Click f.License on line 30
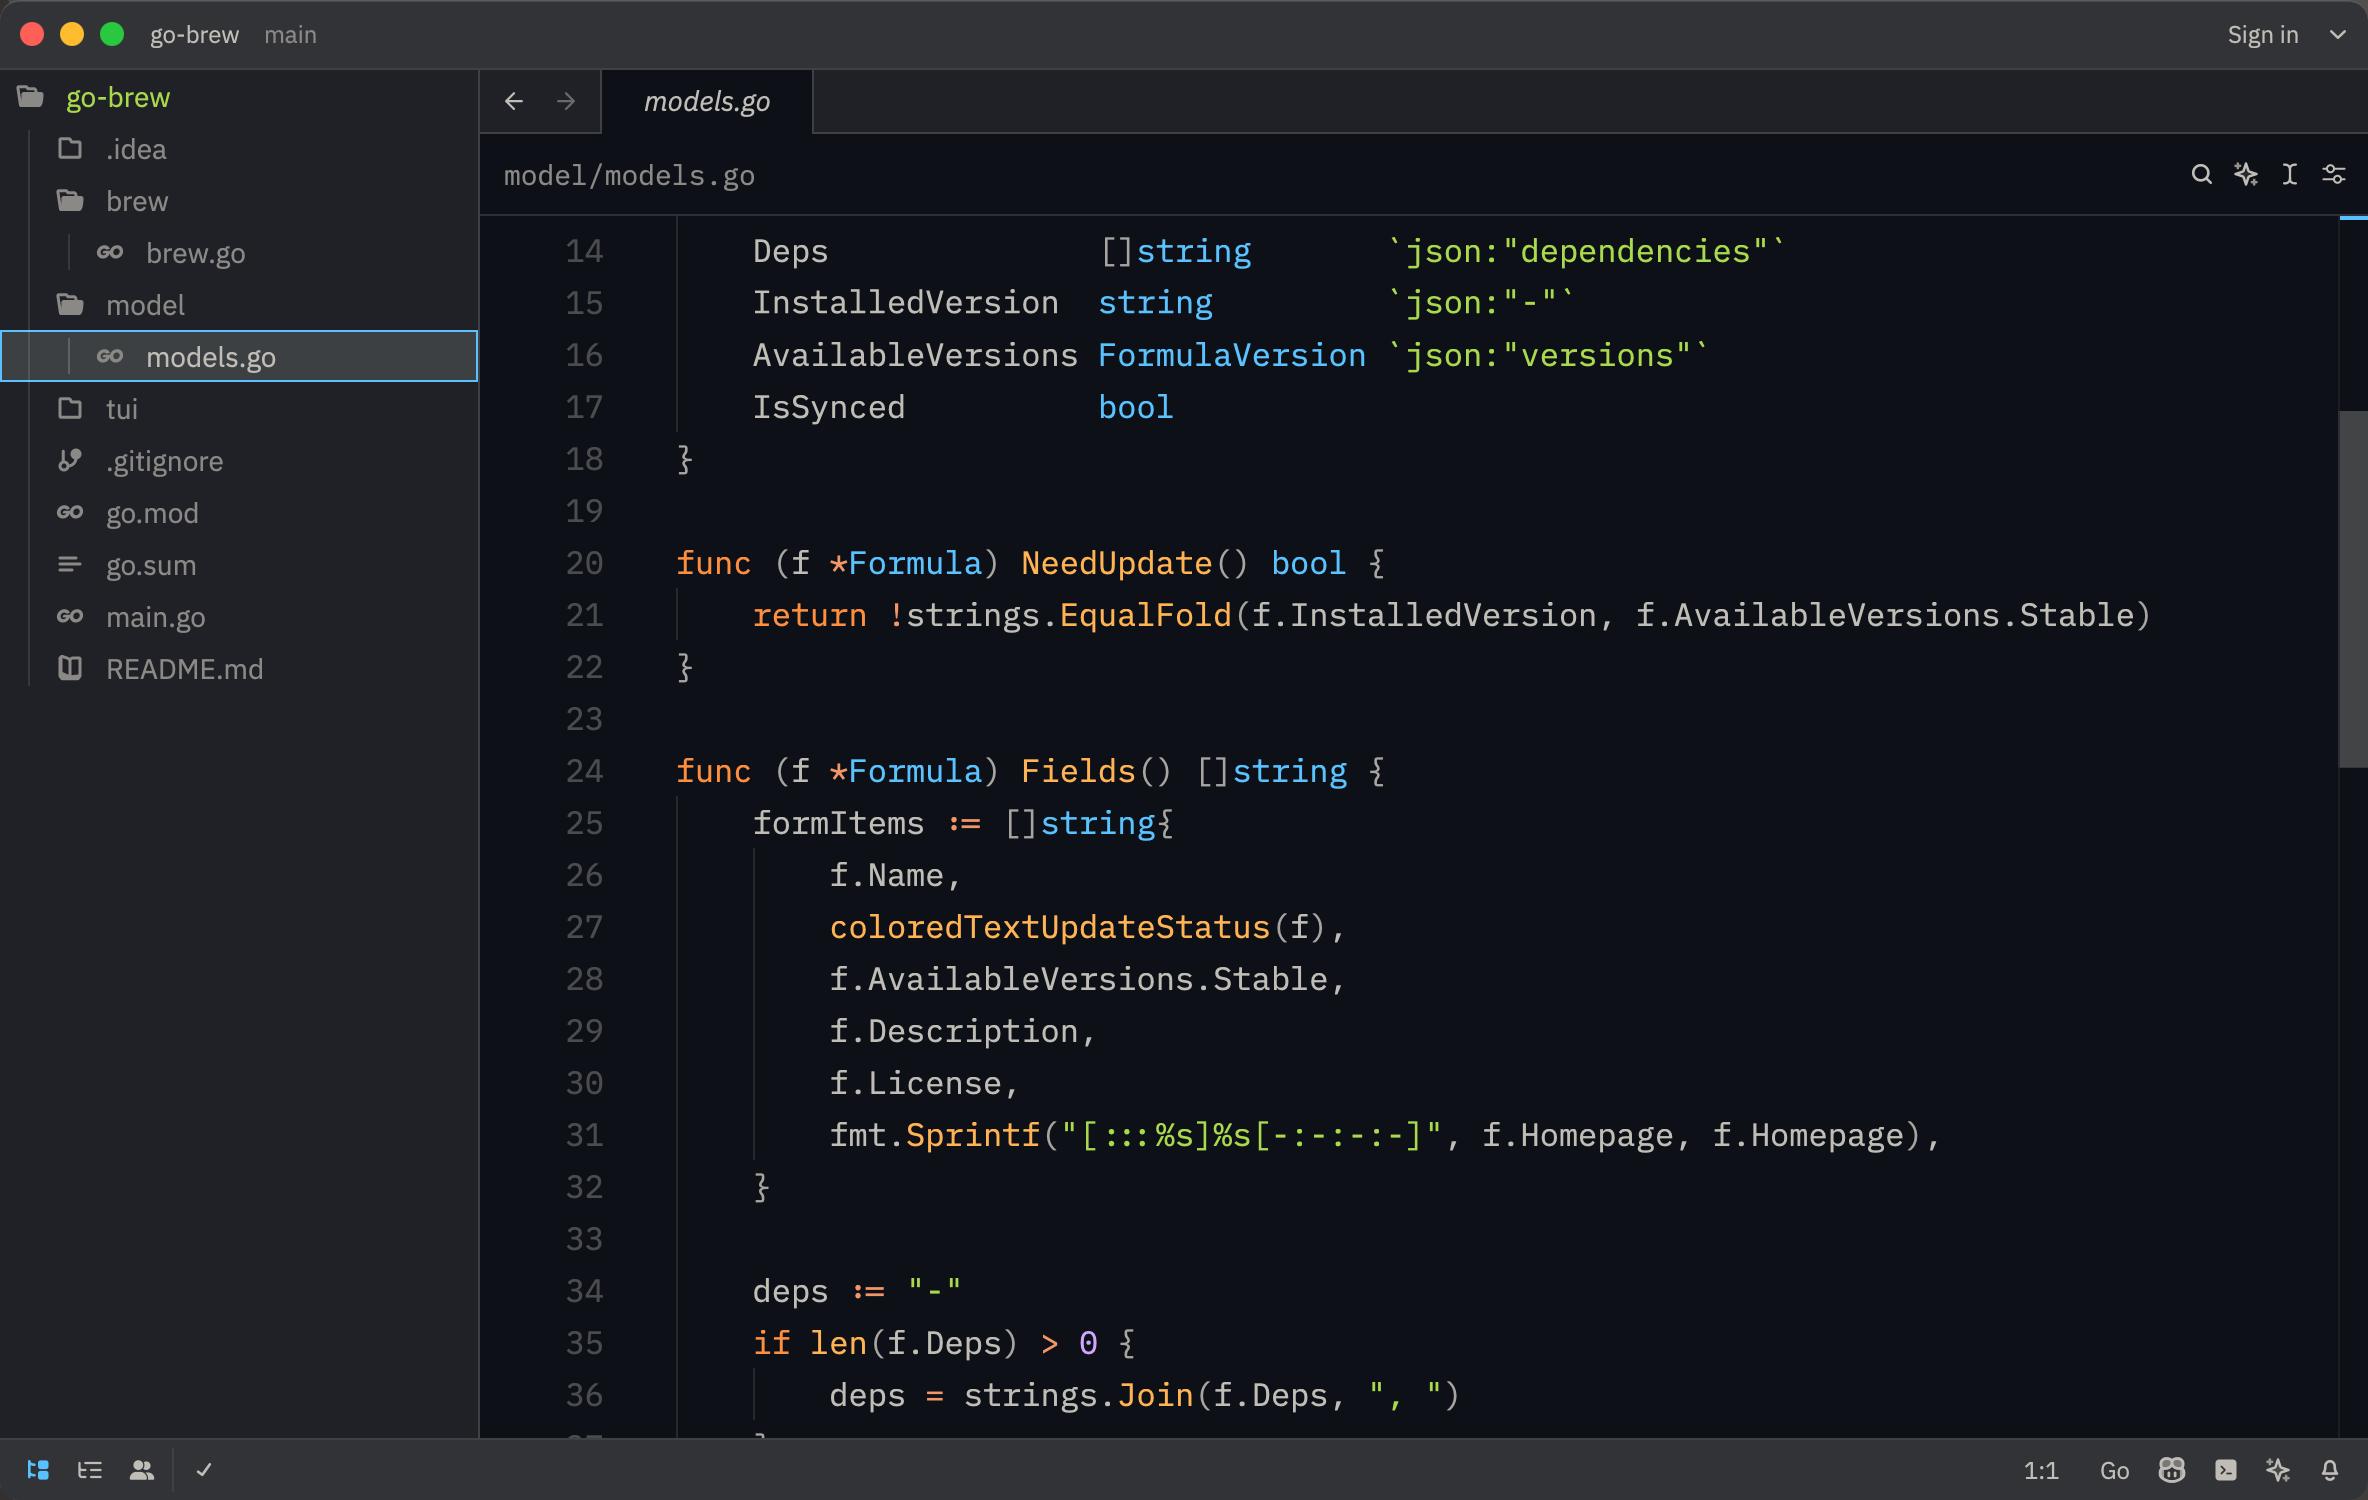This screenshot has height=1500, width=2368. click(x=915, y=1083)
